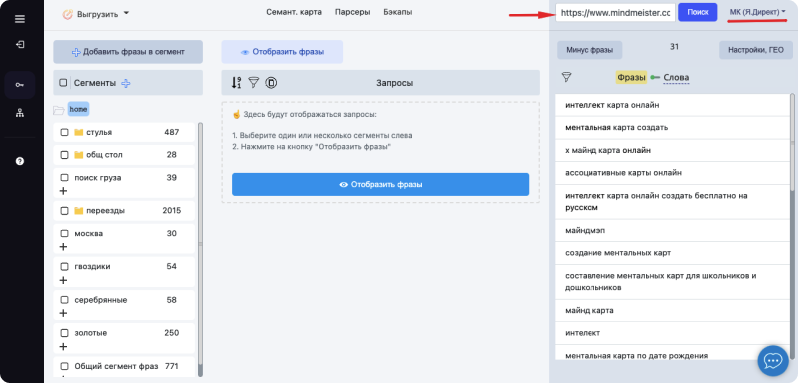
Task: Click the plus icon beside Сегменты
Action: 126,83
